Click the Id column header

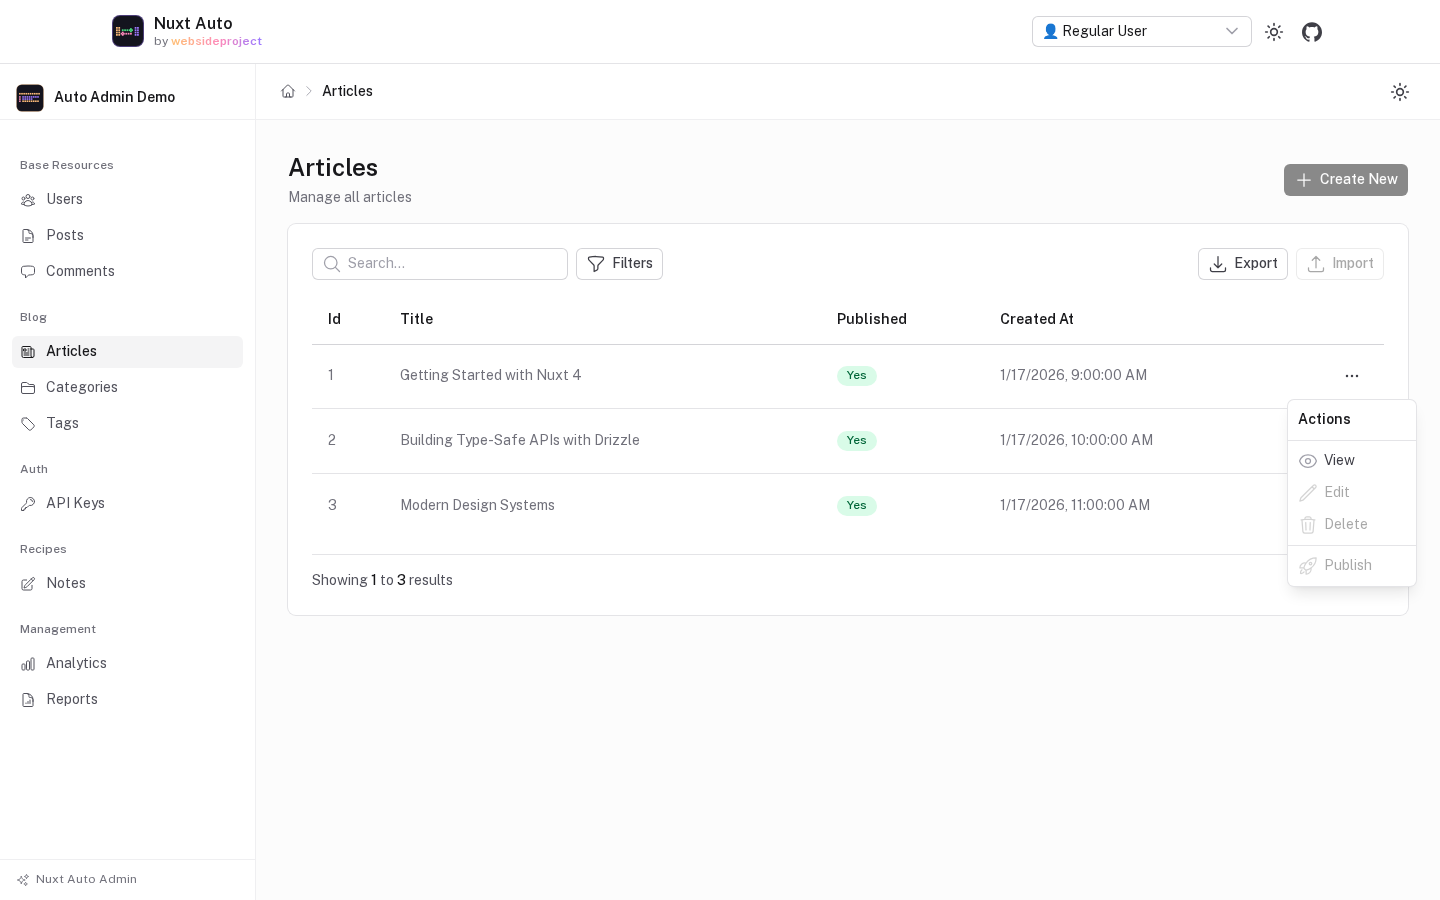coord(334,319)
